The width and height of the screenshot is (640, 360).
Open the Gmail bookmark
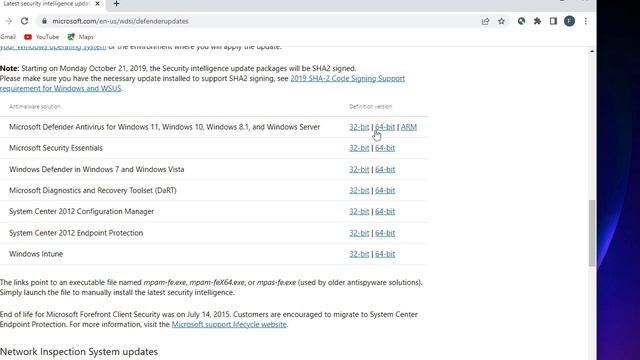point(8,37)
